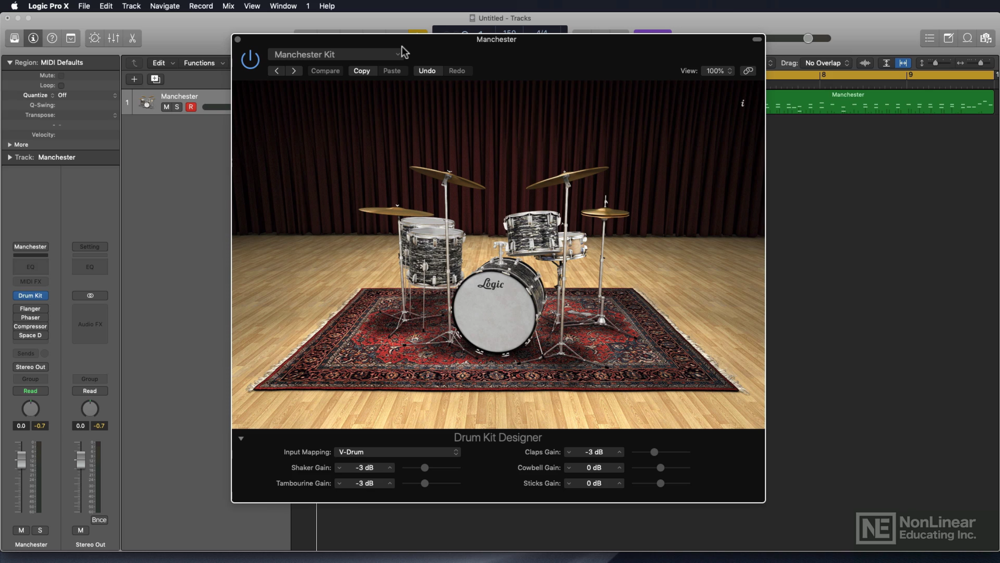Expand the Track Manchester section
The height and width of the screenshot is (563, 1000).
tap(10, 157)
